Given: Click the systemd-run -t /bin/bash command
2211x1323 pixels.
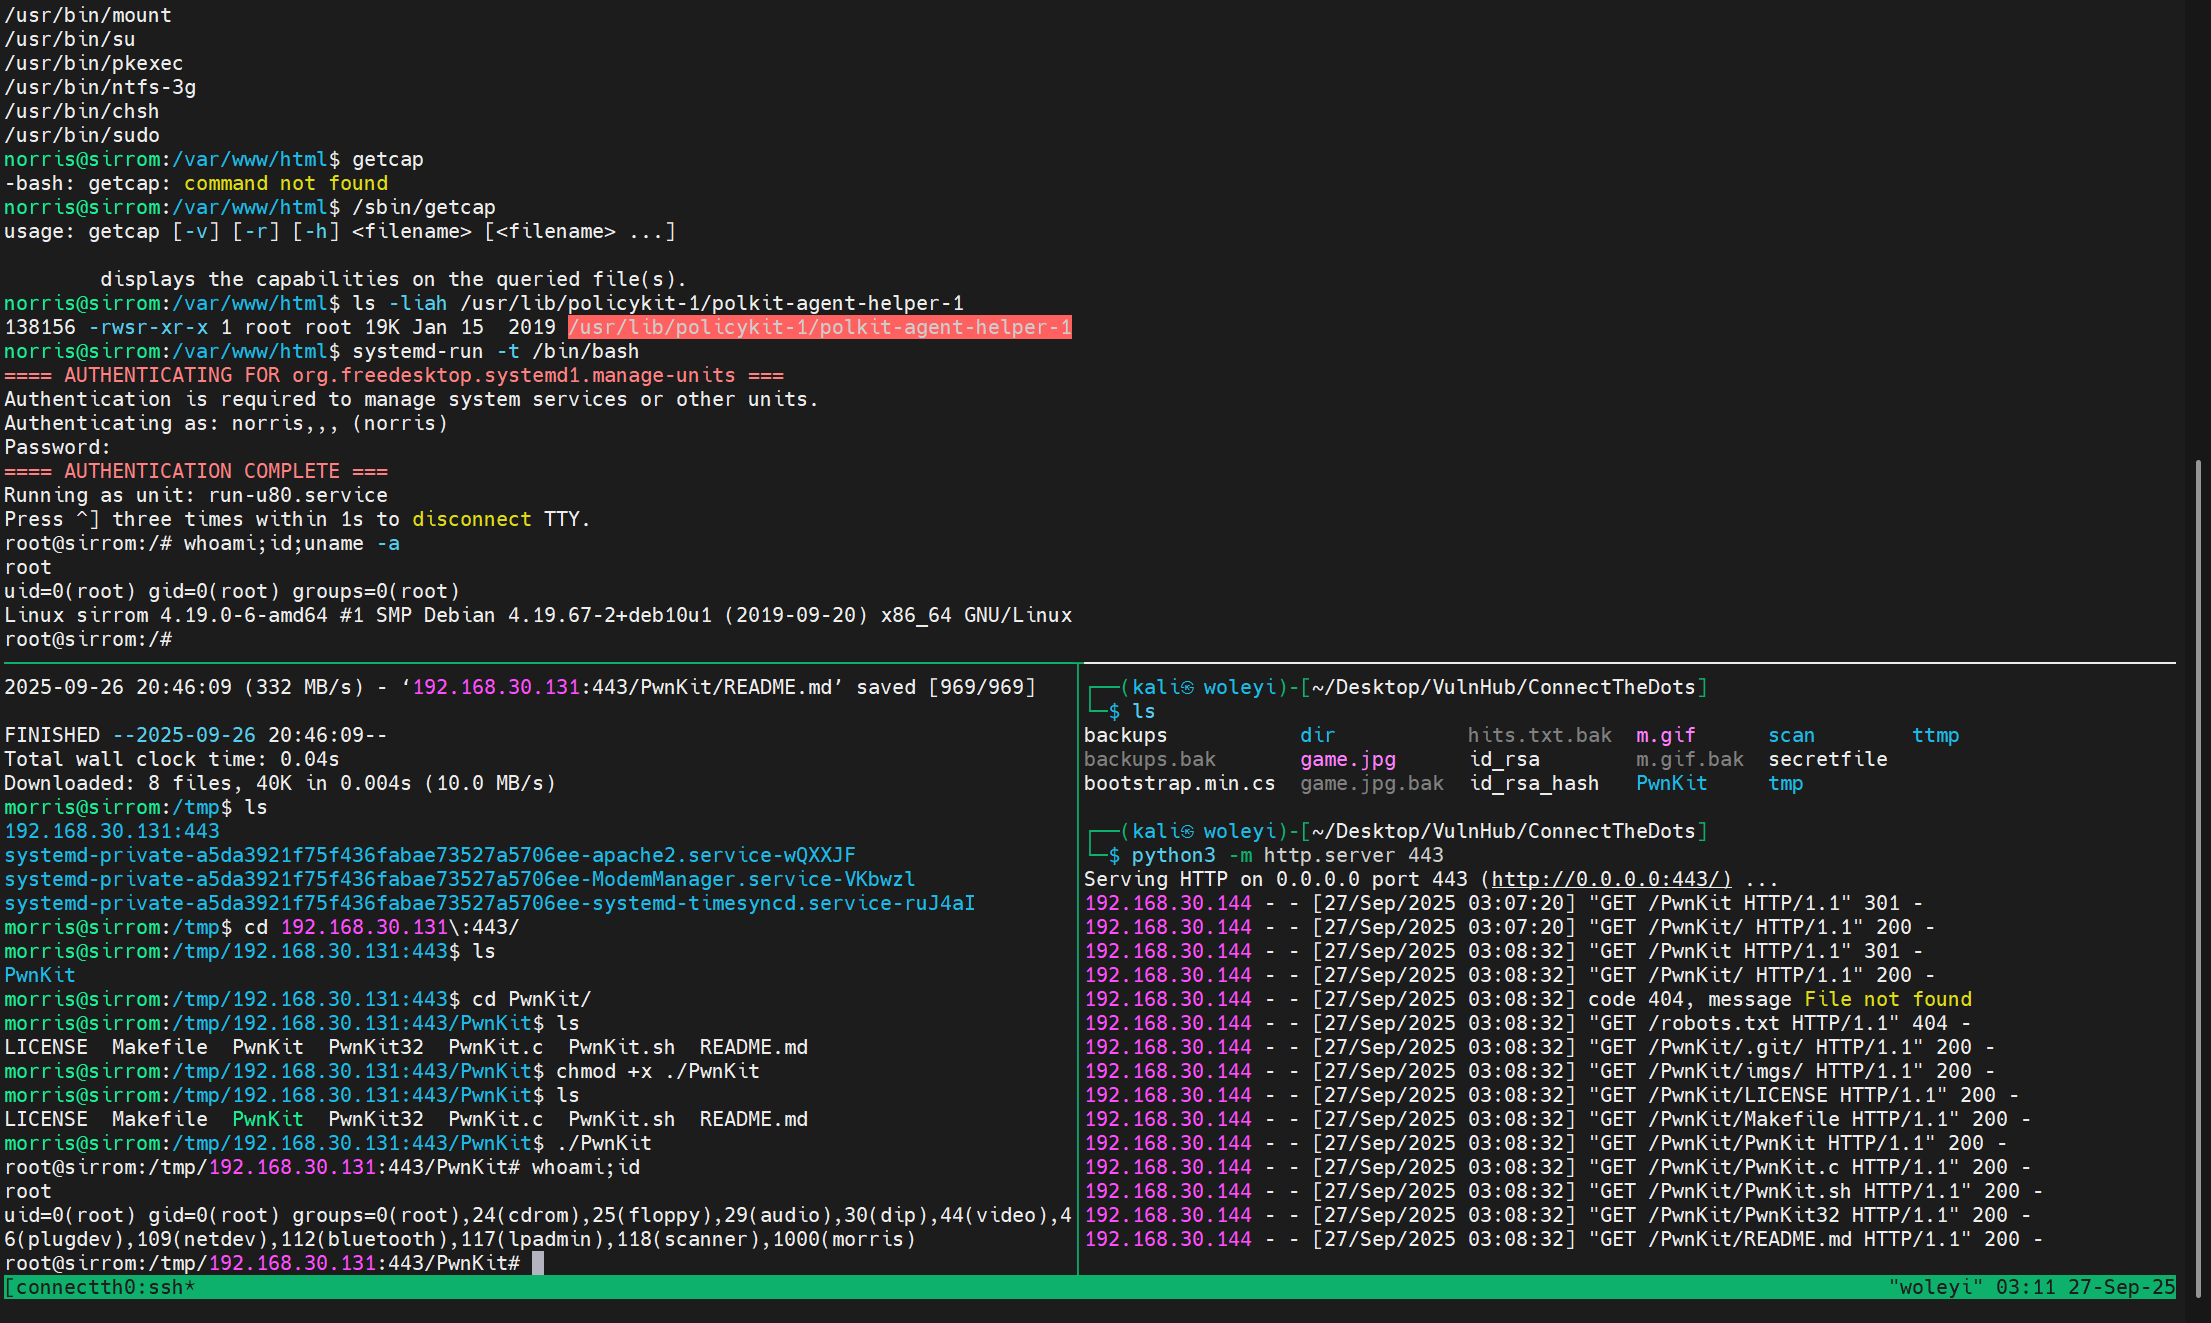Looking at the screenshot, I should tap(495, 351).
